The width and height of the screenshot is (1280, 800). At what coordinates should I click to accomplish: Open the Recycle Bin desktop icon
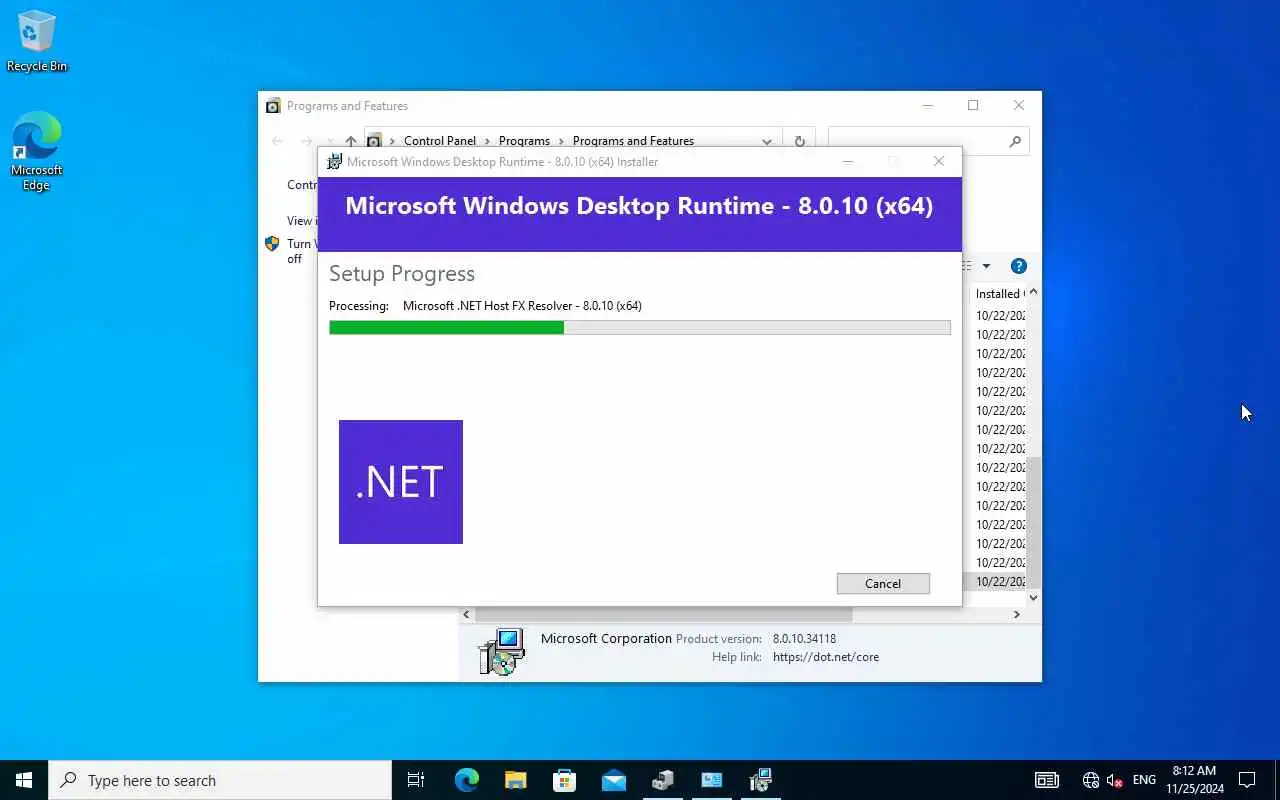[37, 41]
